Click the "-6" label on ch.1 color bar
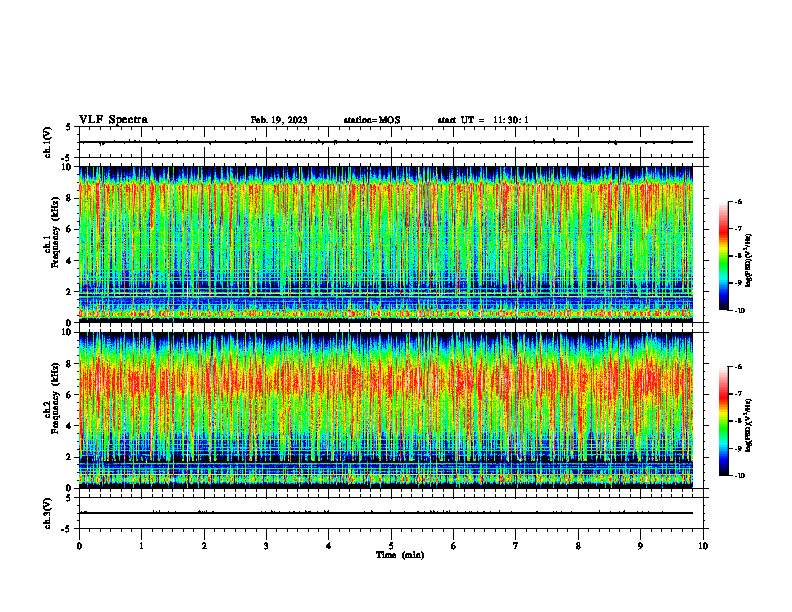 (739, 202)
